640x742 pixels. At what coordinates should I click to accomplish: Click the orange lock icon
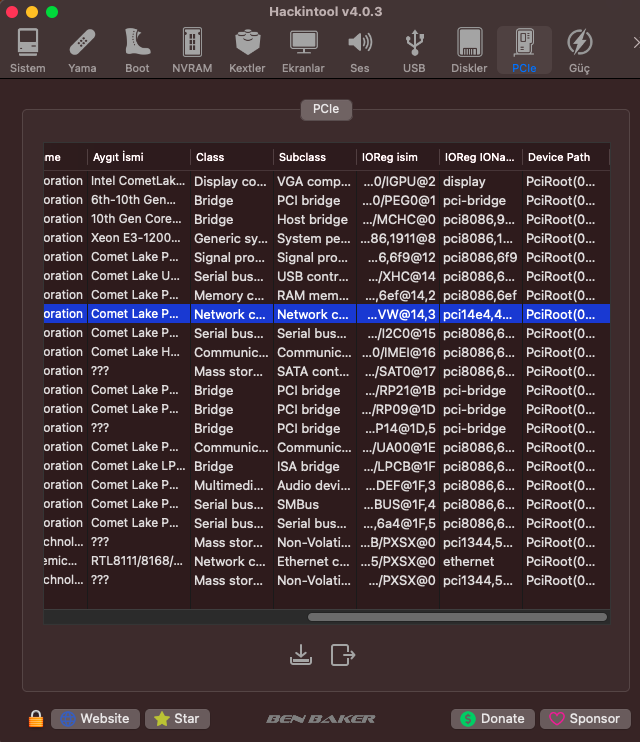point(36,719)
